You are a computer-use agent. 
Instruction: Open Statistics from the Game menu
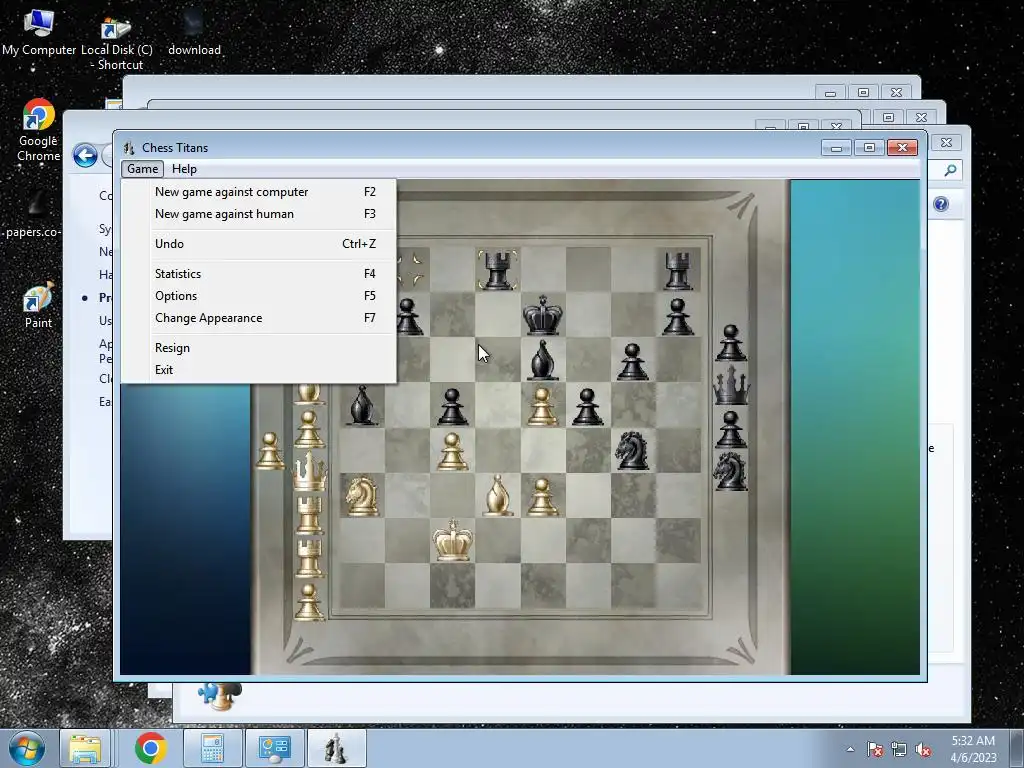pyautogui.click(x=259, y=274)
